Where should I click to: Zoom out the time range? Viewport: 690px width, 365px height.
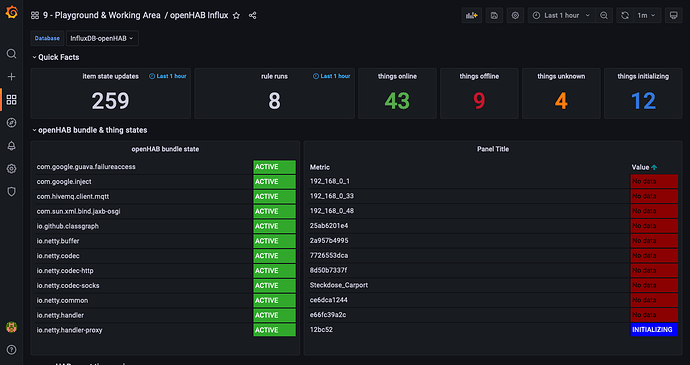(604, 15)
